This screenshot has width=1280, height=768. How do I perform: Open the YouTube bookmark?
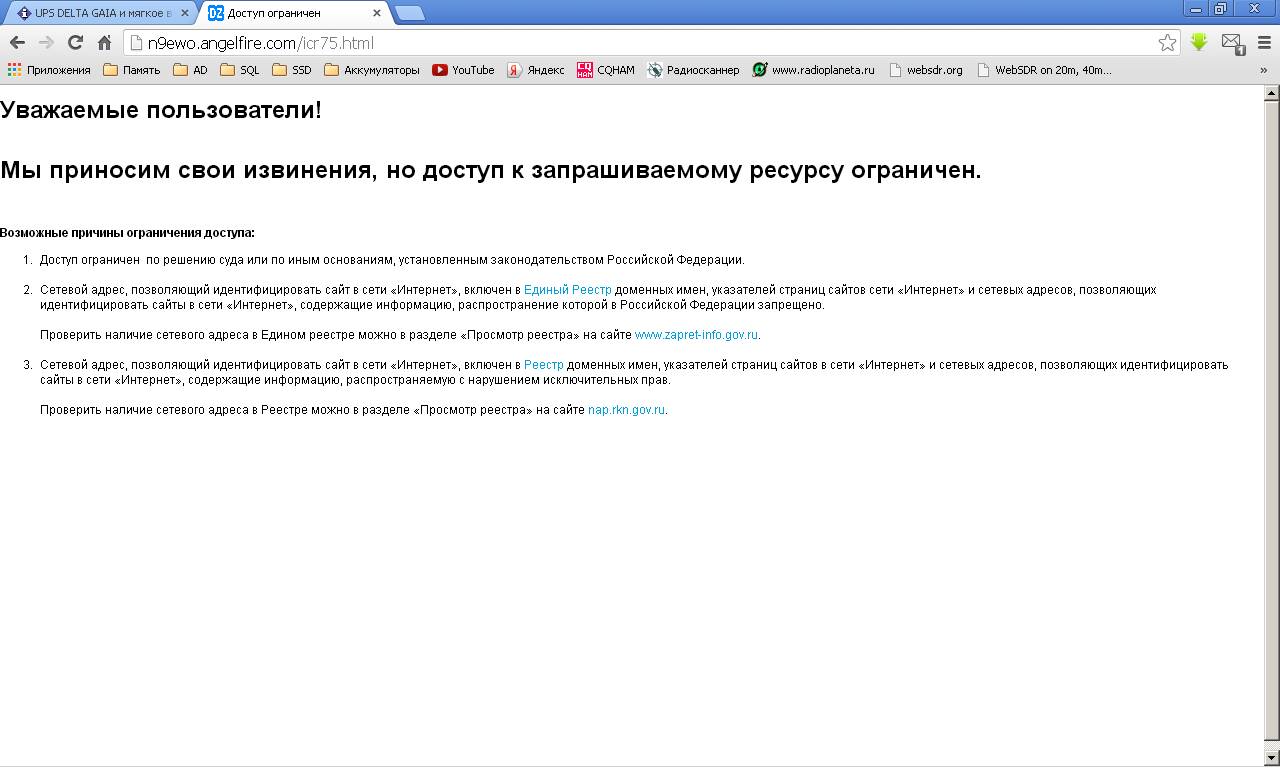tap(463, 70)
